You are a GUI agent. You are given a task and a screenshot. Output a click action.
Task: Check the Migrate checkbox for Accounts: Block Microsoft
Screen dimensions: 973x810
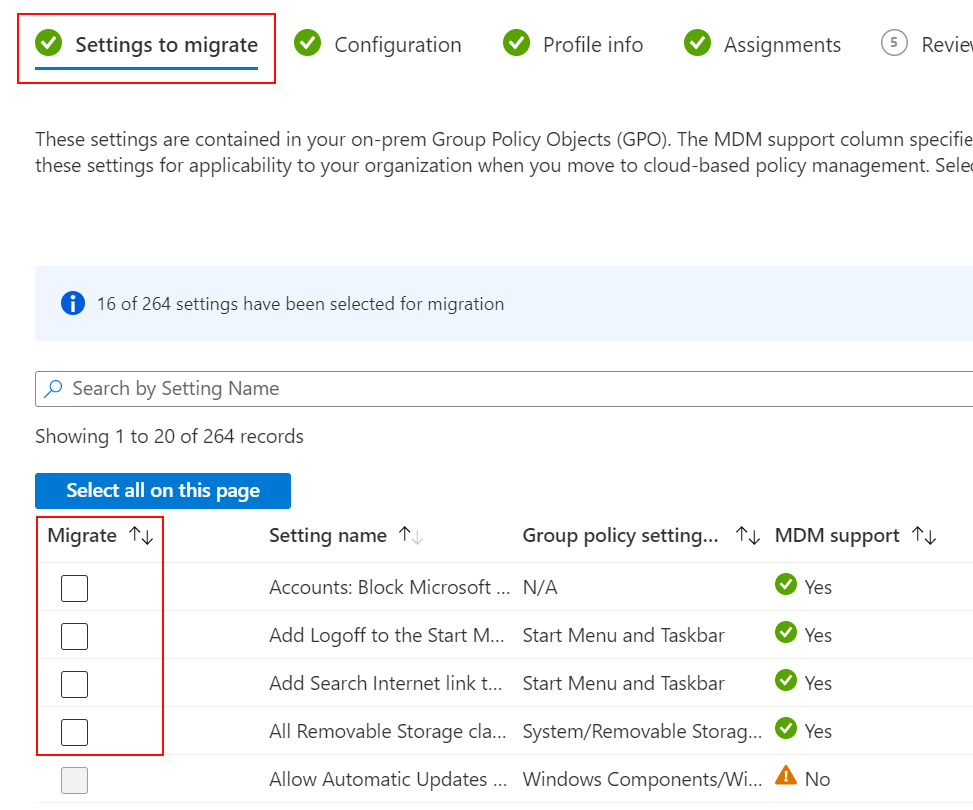(x=74, y=588)
